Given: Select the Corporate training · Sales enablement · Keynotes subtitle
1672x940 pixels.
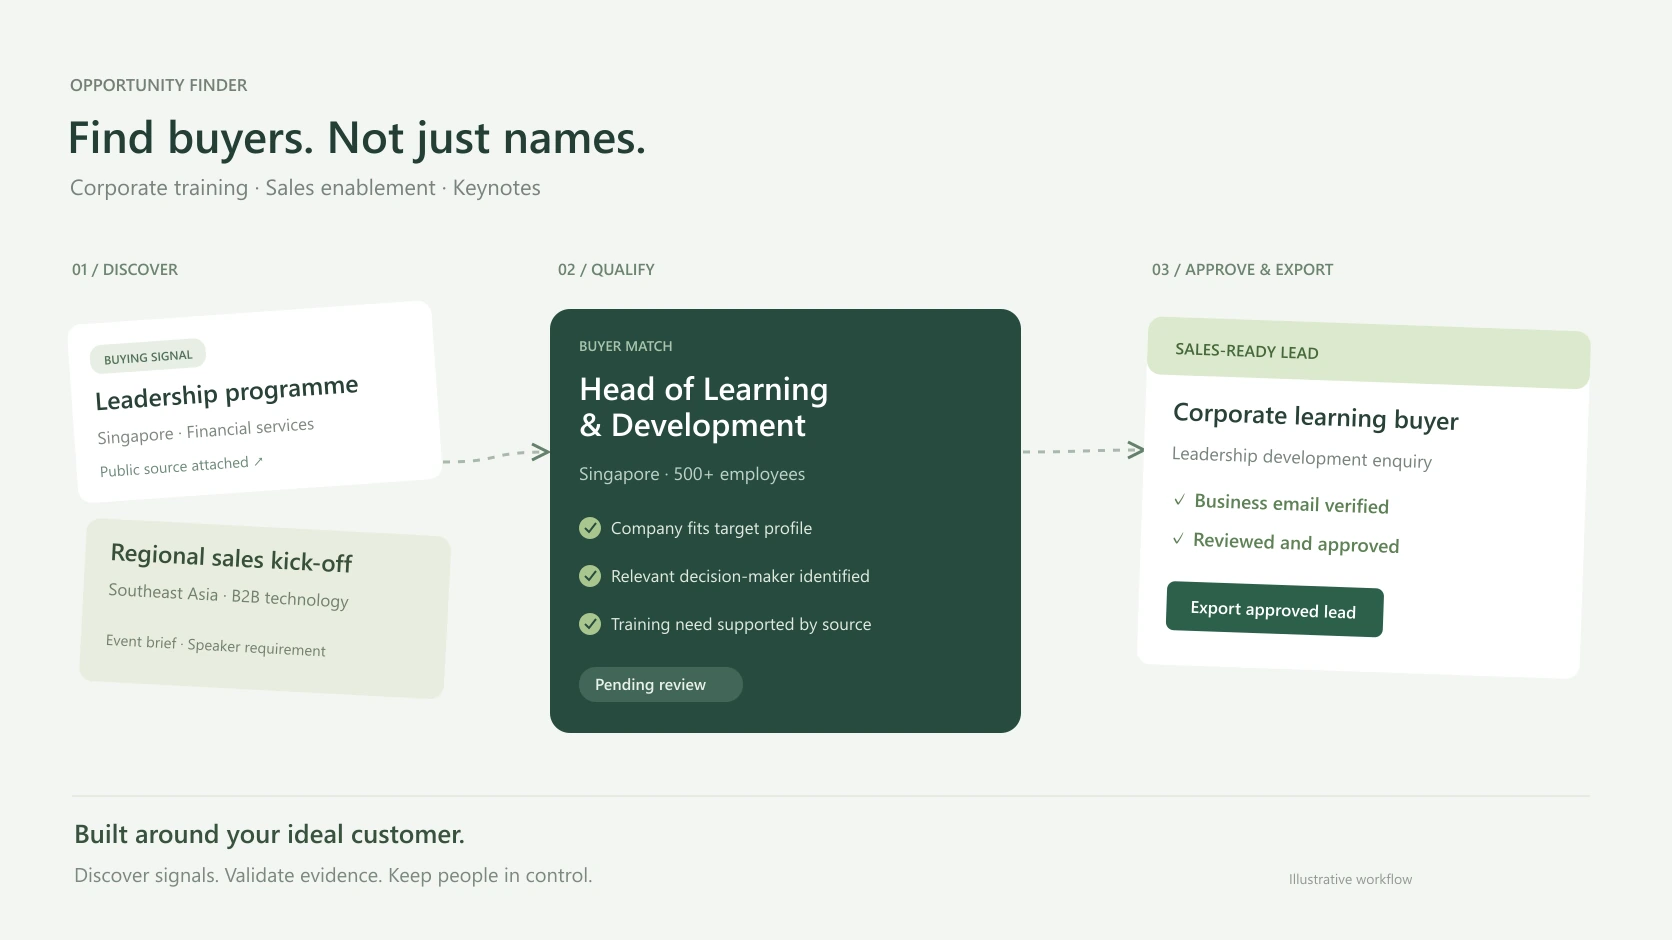Looking at the screenshot, I should 305,188.
